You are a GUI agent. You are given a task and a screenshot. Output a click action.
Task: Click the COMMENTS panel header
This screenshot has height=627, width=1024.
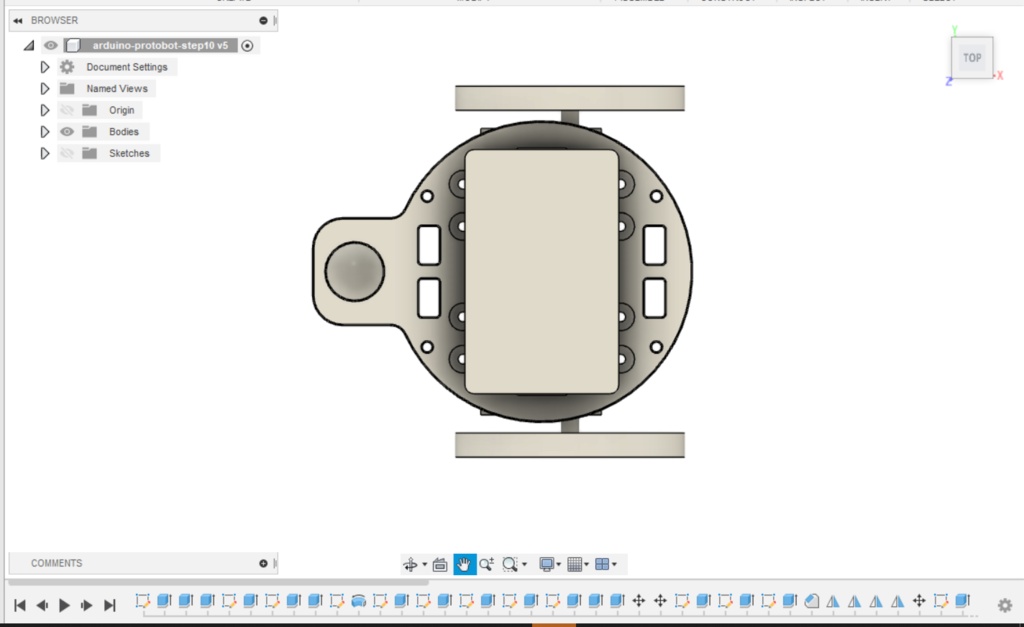pyautogui.click(x=56, y=563)
